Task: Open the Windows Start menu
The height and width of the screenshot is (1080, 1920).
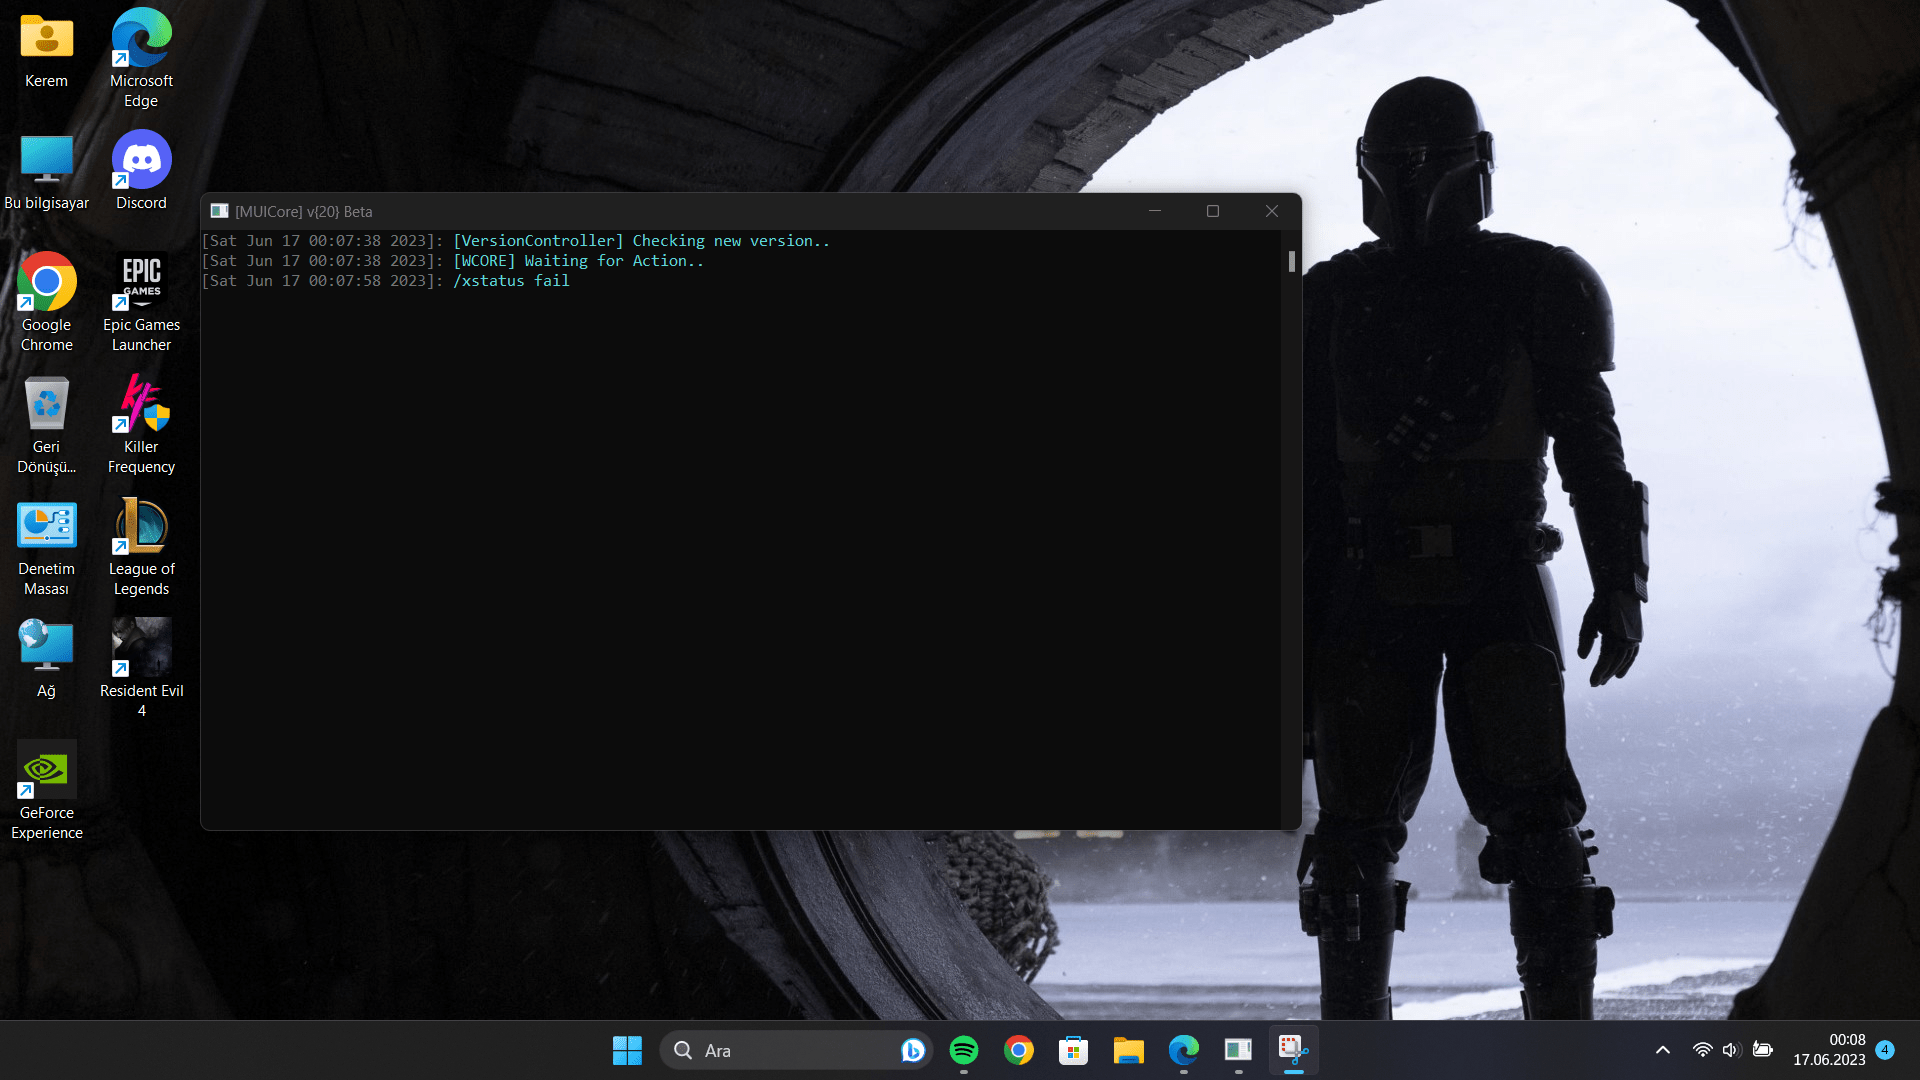Action: click(627, 1050)
